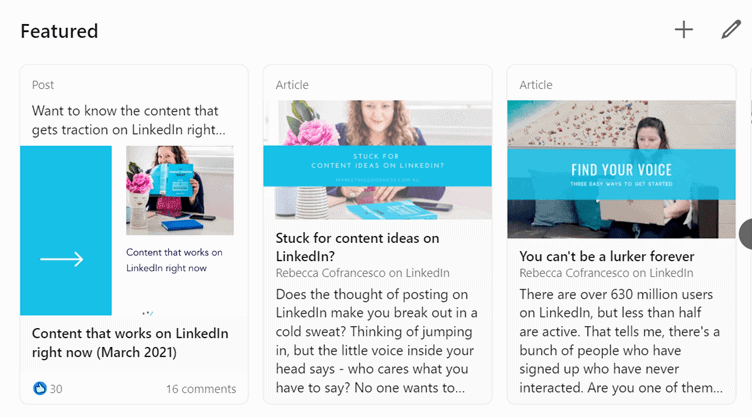The image size is (752, 417).
Task: Click description starting 'Does the thought of posting'
Action: pyautogui.click(x=376, y=341)
